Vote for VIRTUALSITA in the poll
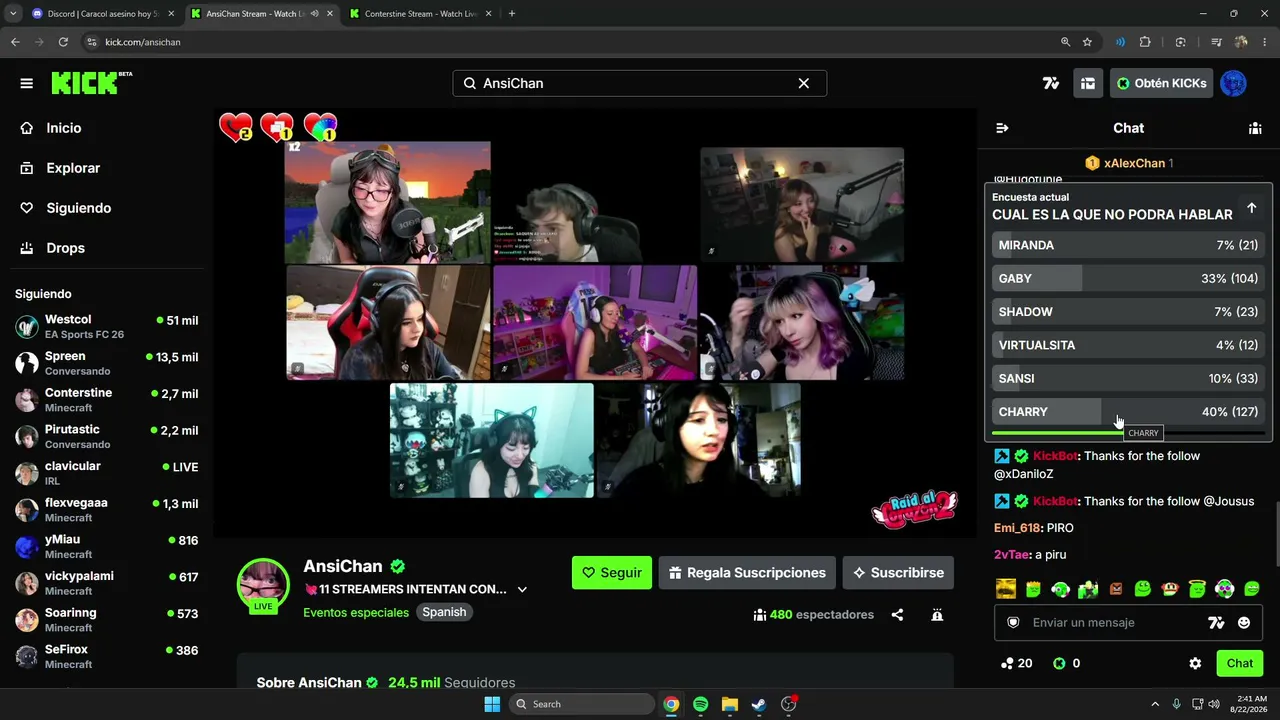Screen dimensions: 1280x720 pos(1128,345)
